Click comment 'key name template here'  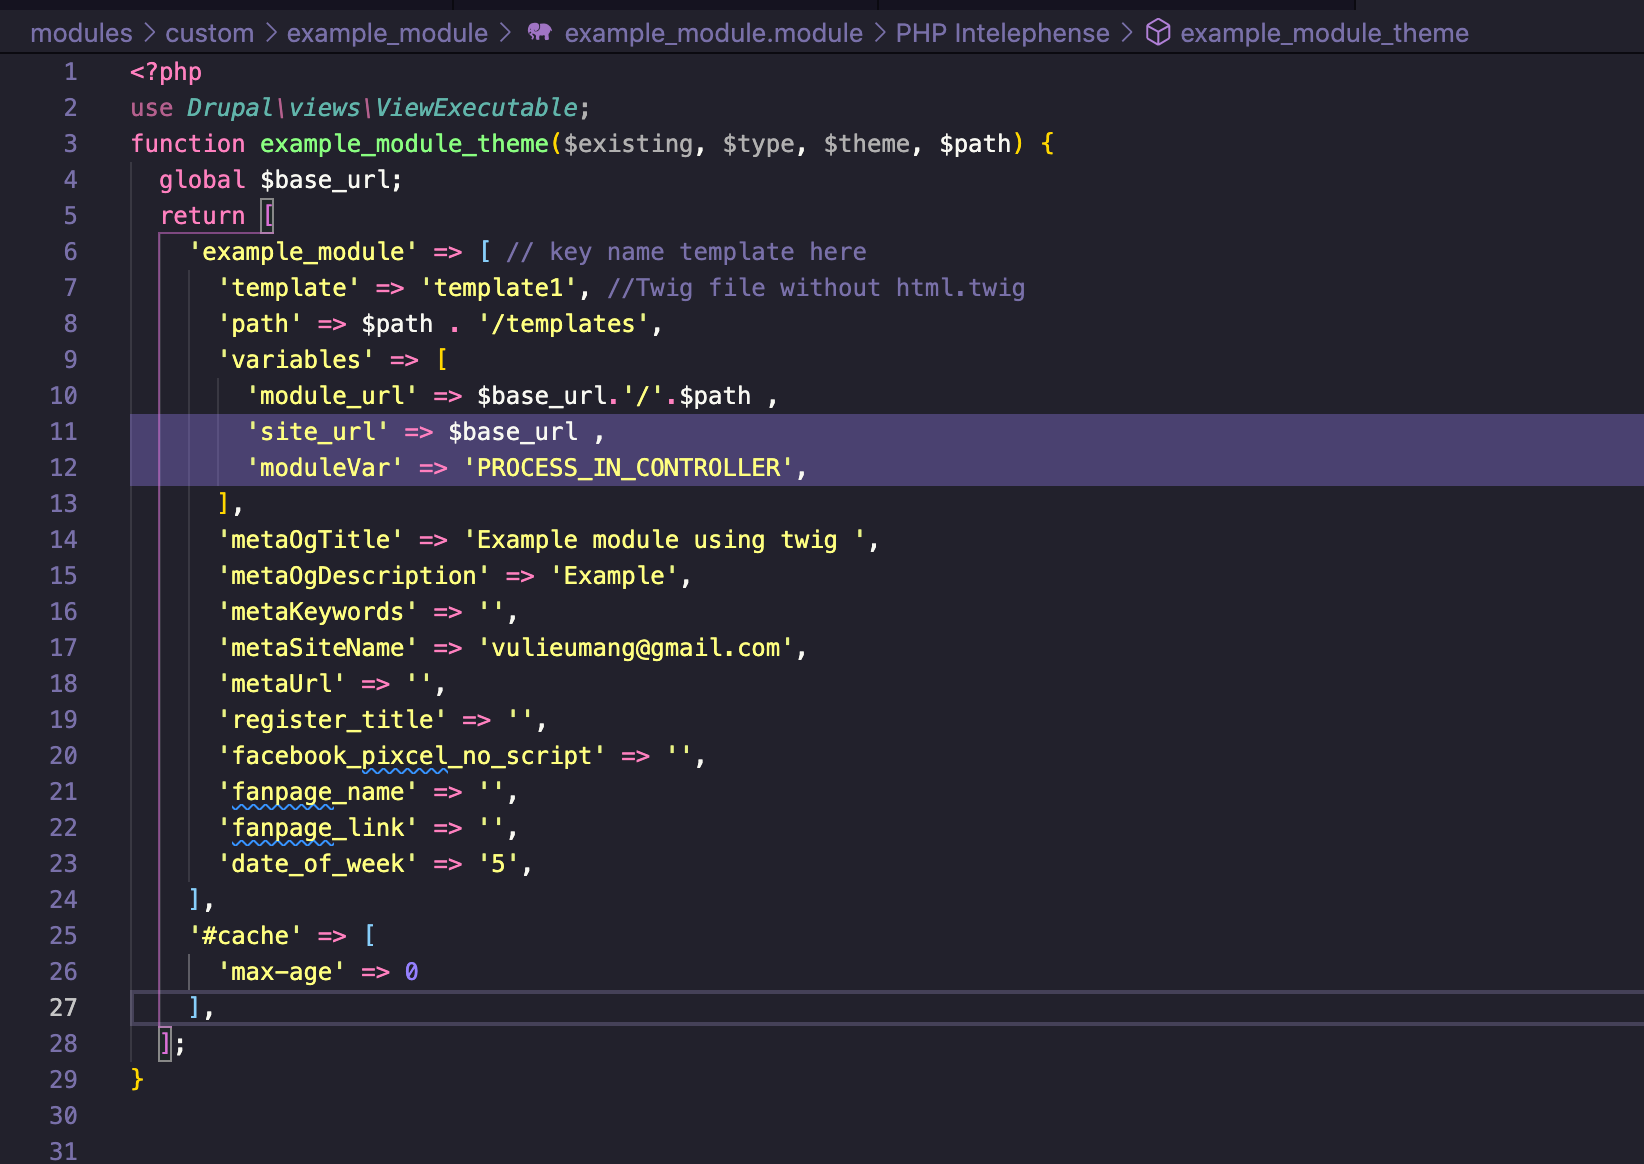click(708, 252)
